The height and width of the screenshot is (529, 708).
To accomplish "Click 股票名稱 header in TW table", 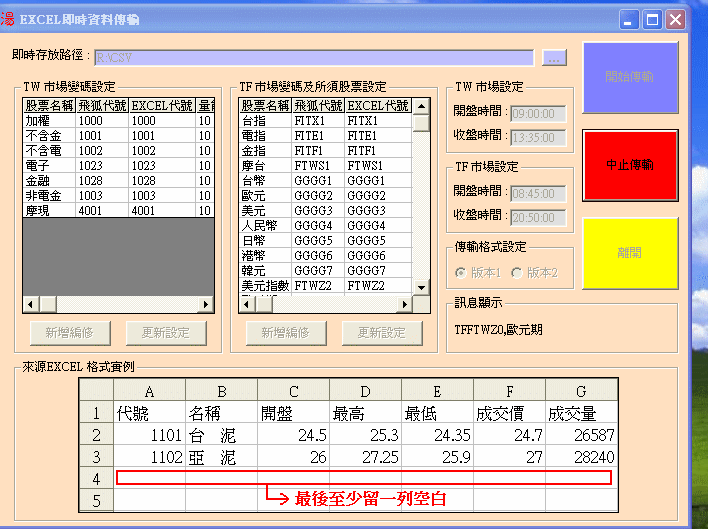I will coord(49,106).
